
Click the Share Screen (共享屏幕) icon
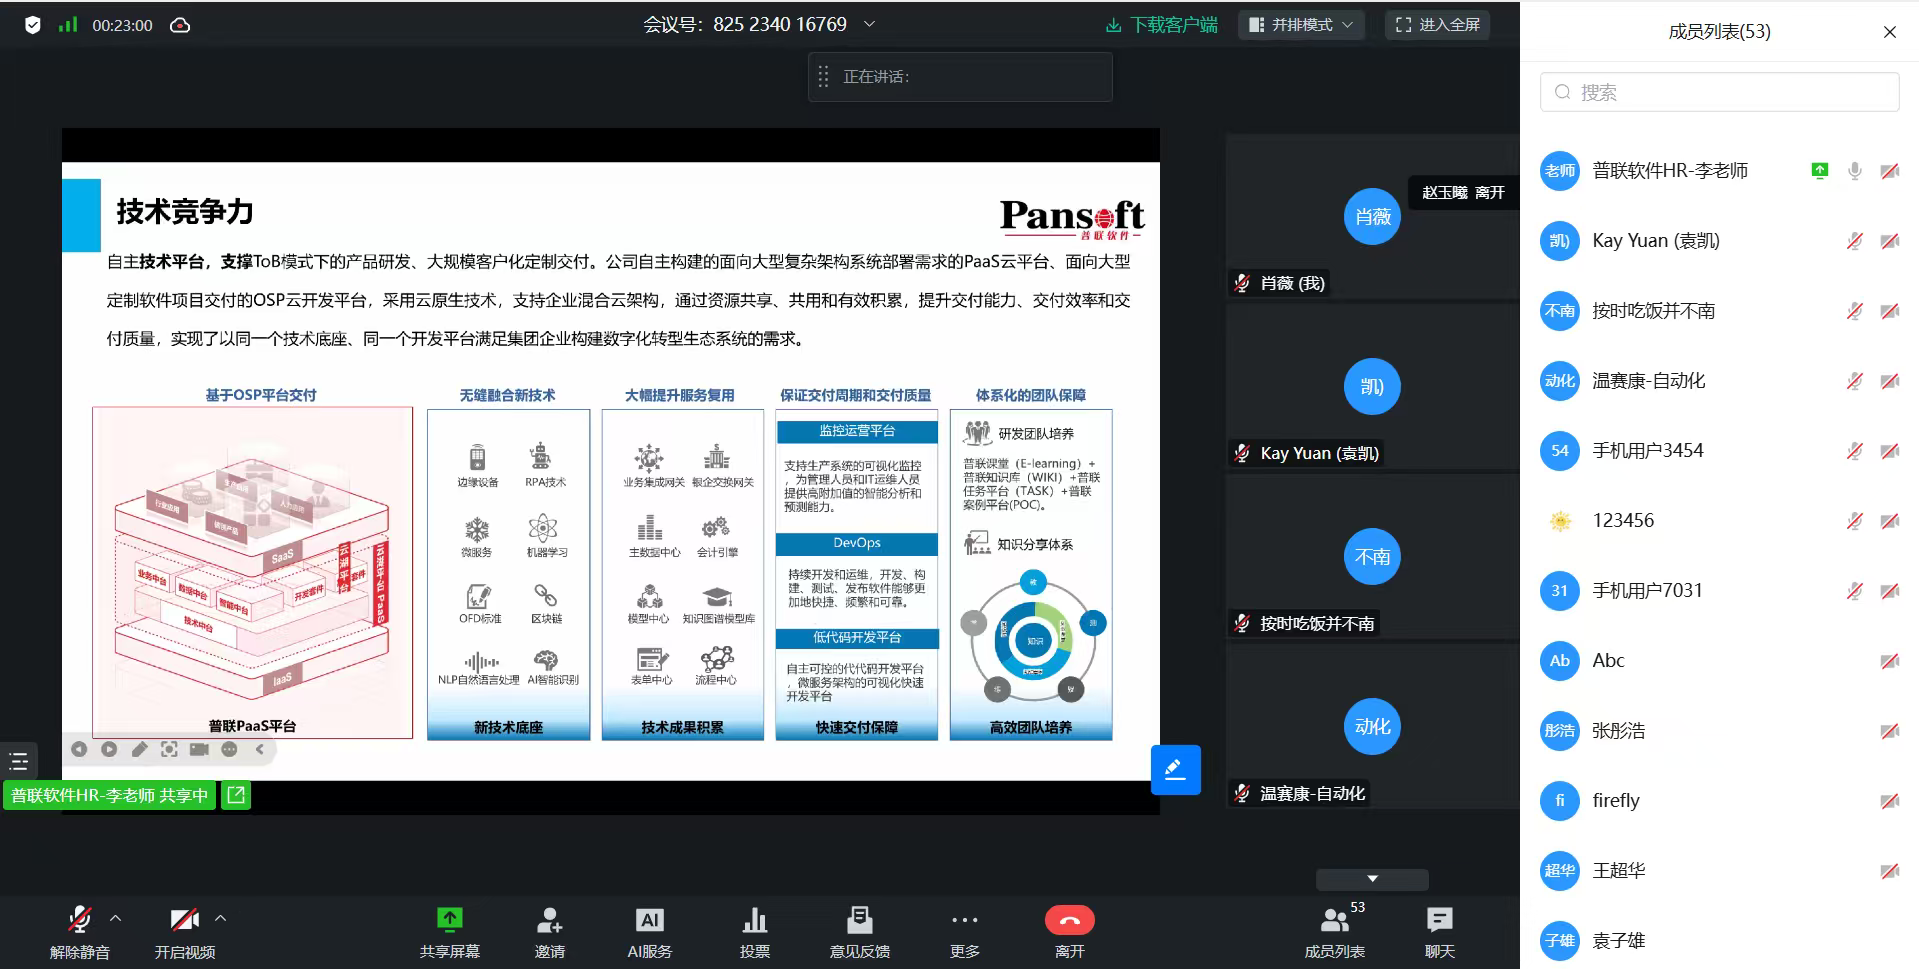click(449, 920)
